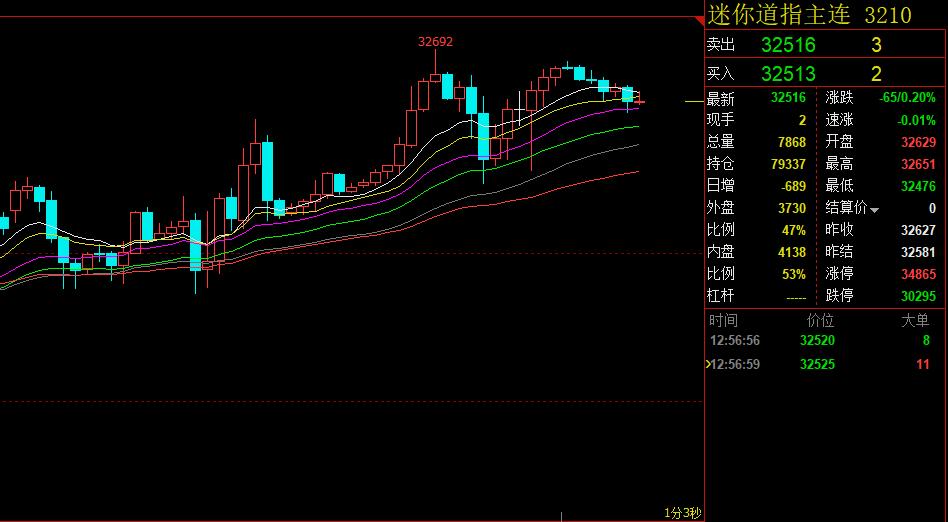Click the 跌停 price 30295

[918, 296]
